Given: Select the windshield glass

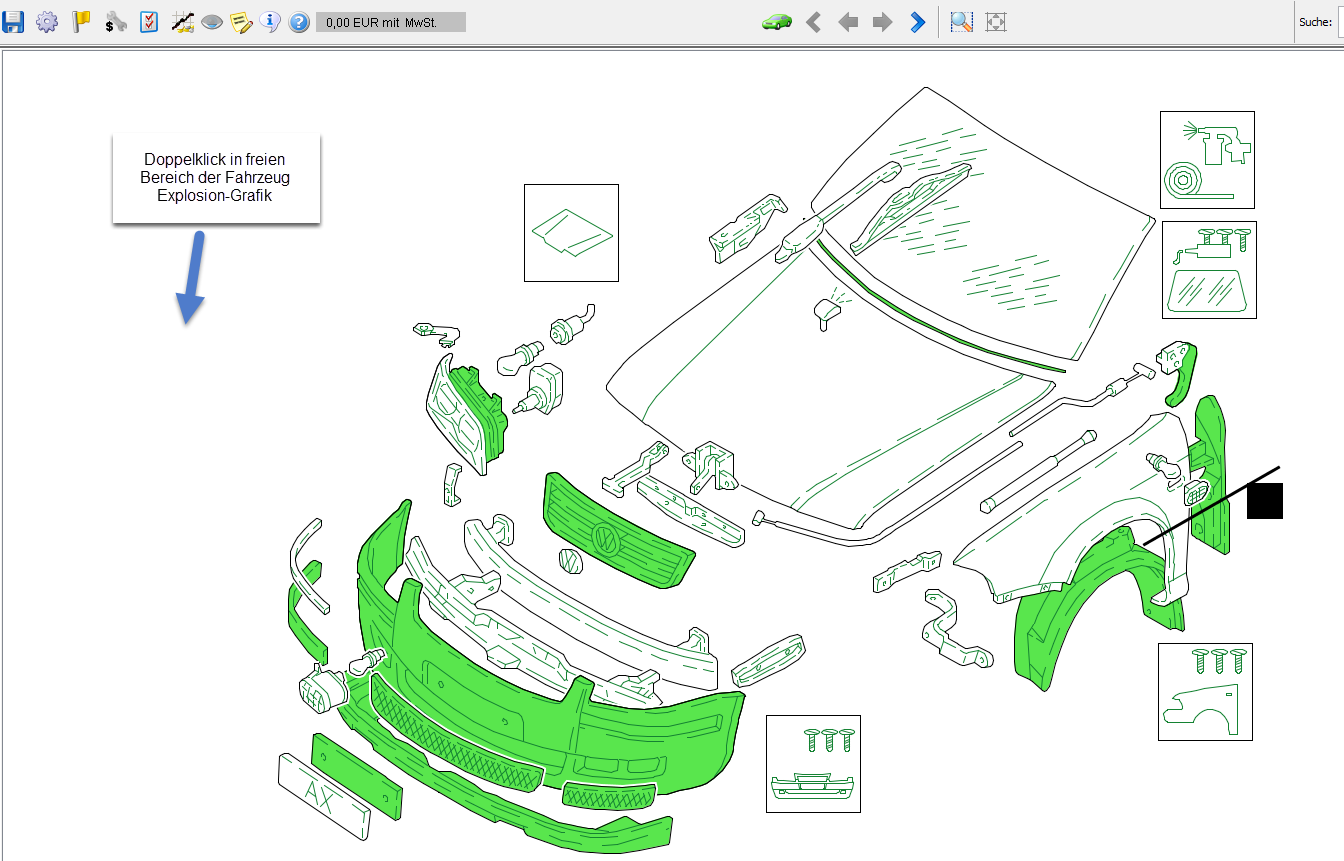Looking at the screenshot, I should (985, 225).
